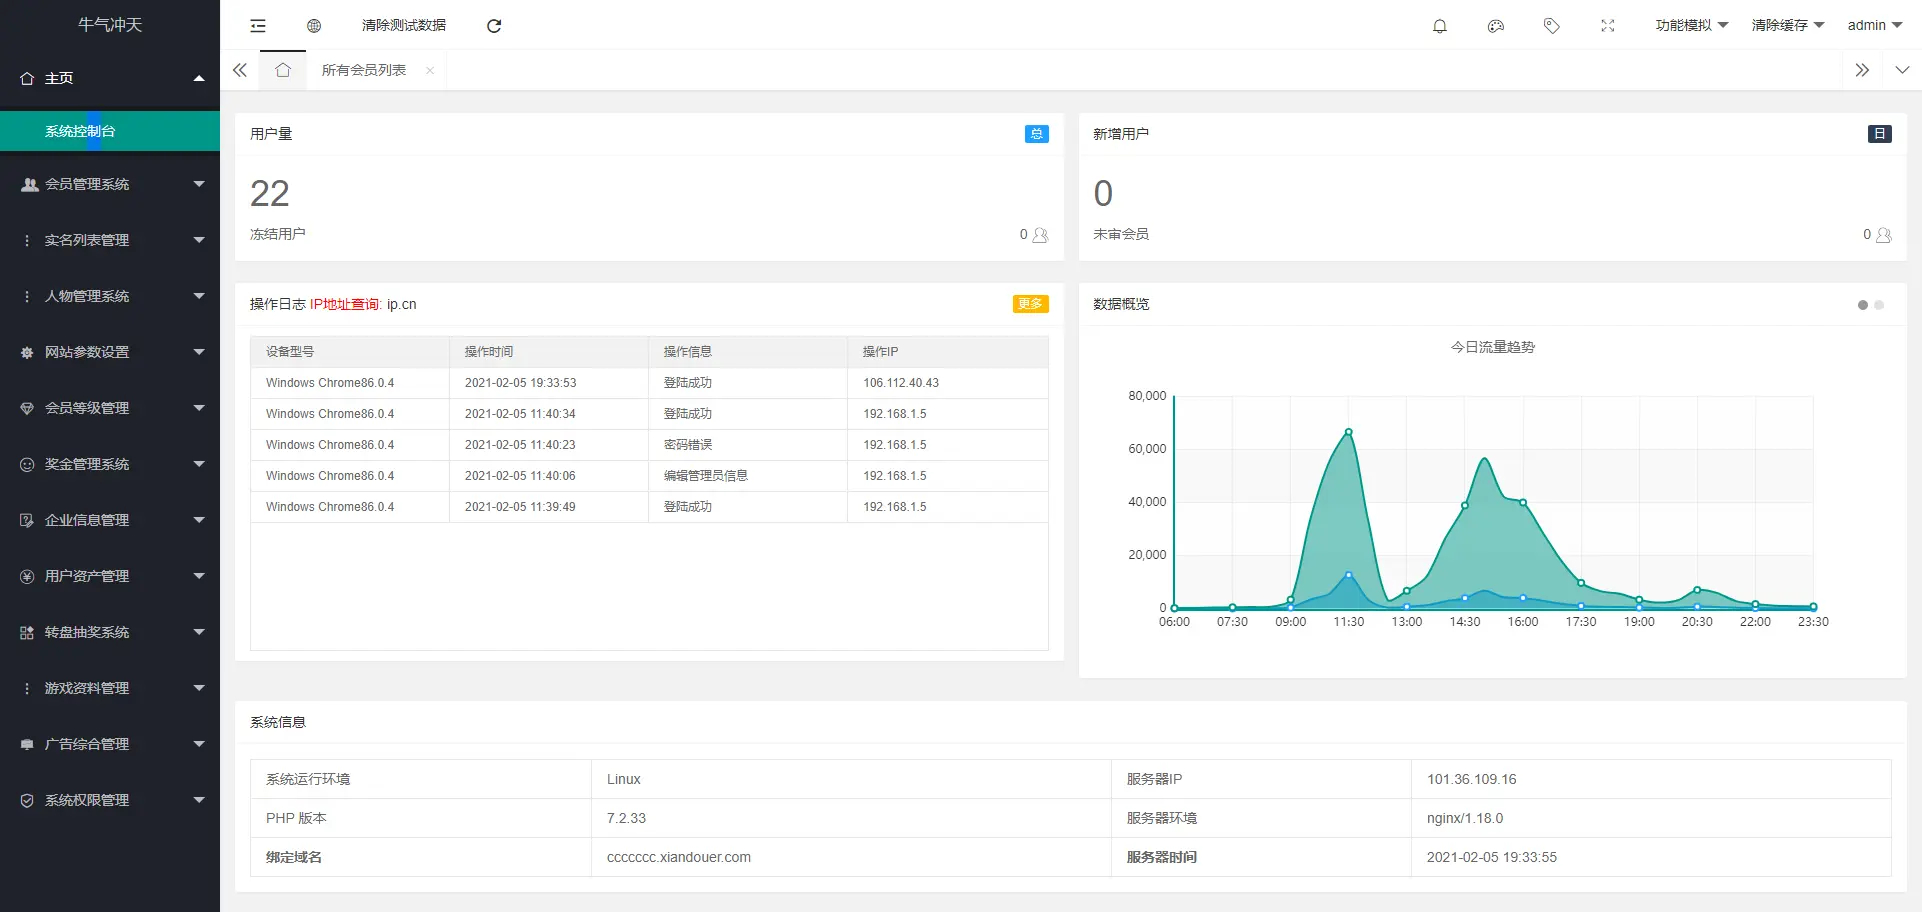Select 系统控制台 menu item
Screen dimensions: 1922x912
click(80, 131)
